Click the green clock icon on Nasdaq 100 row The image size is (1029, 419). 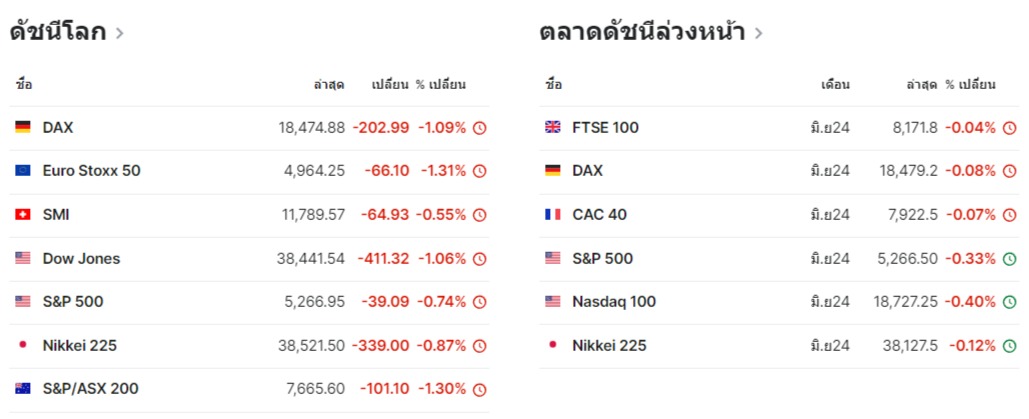[x=1009, y=302]
